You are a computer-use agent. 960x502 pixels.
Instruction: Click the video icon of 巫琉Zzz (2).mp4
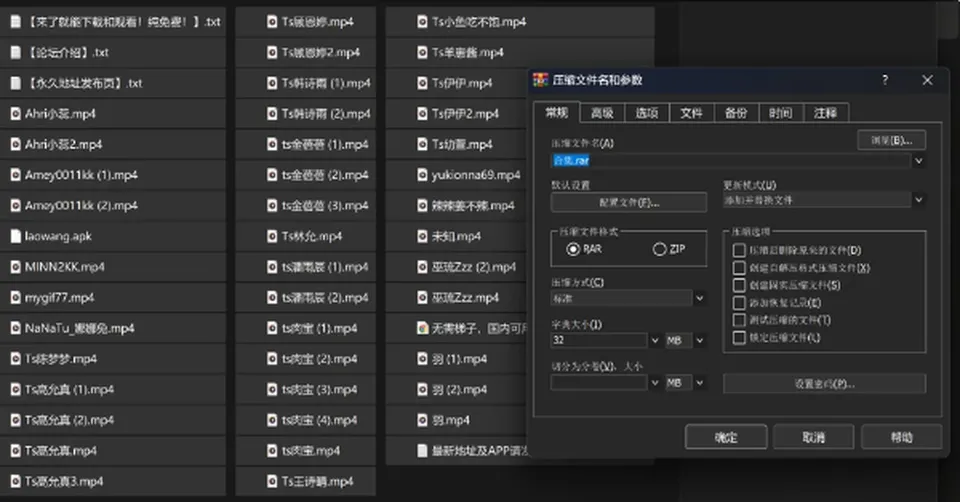422,267
